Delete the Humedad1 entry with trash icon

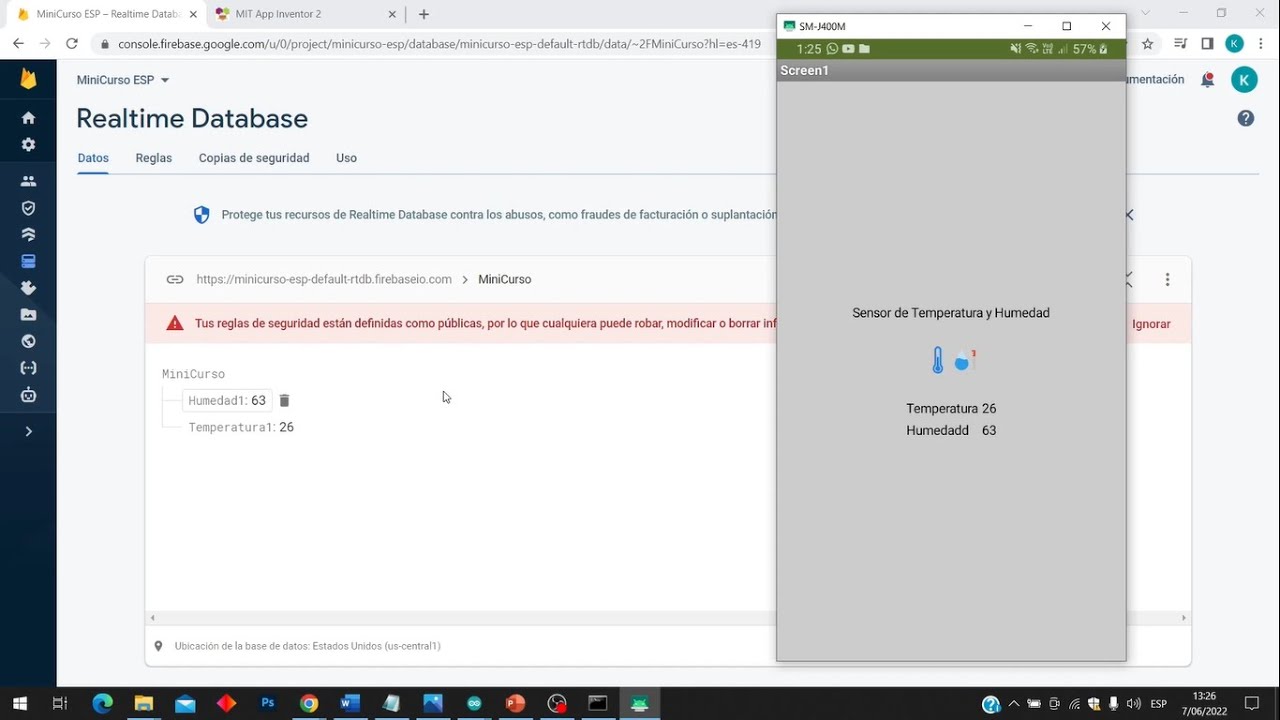(284, 400)
